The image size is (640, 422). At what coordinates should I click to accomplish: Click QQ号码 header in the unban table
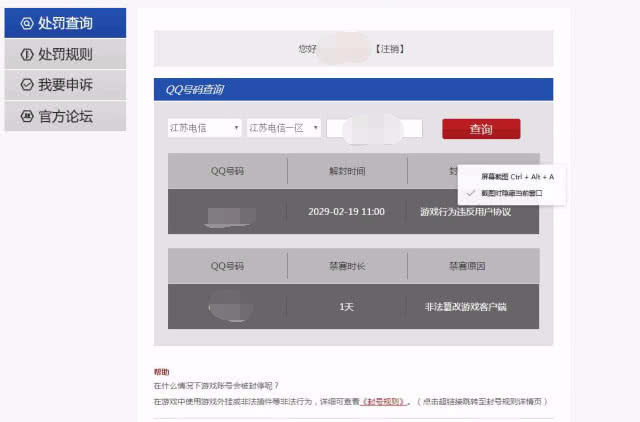tap(227, 171)
